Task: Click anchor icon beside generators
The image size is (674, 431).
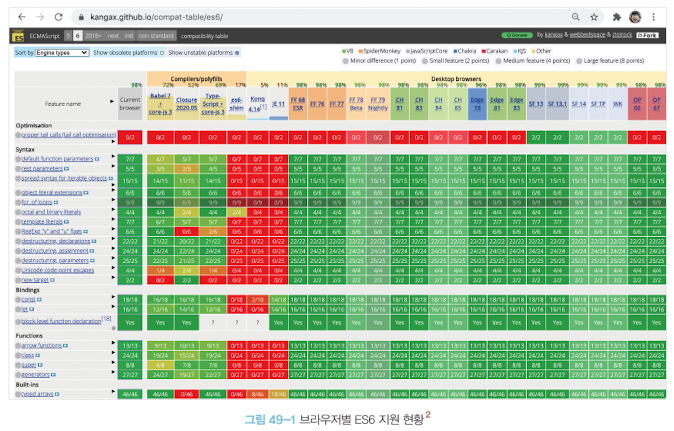Action: [53, 375]
